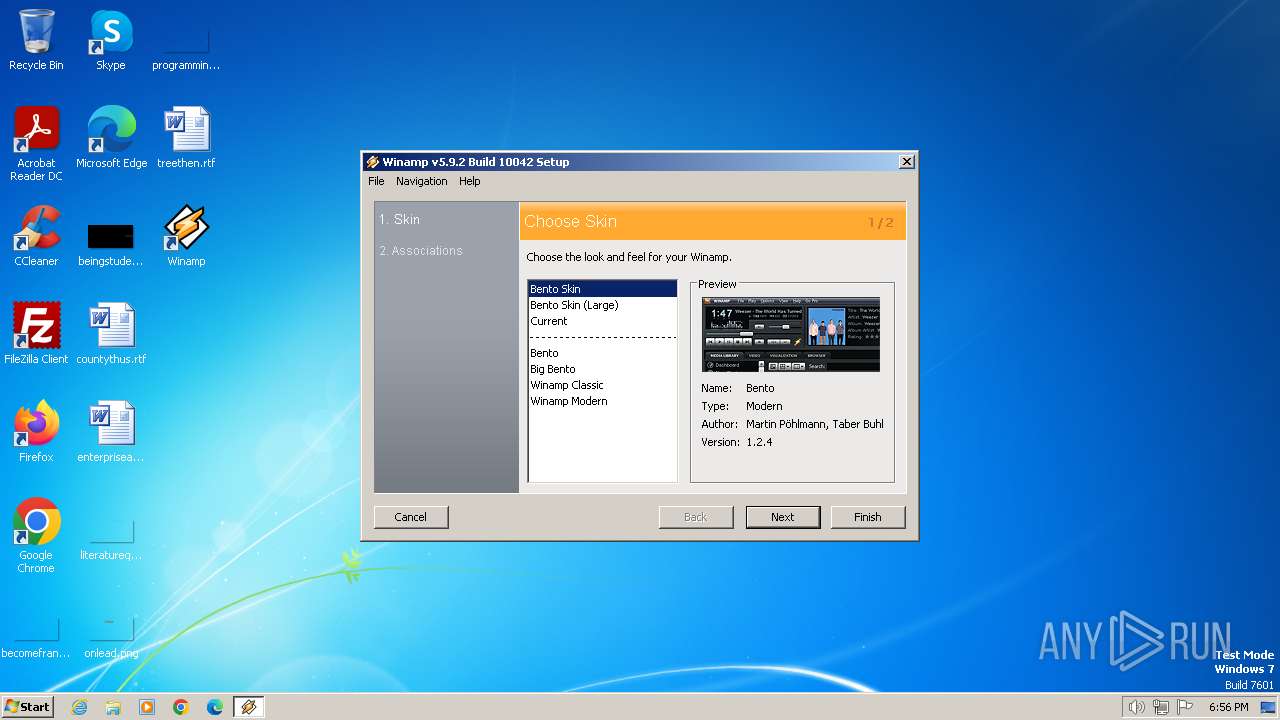
Task: Click the greyed-out Back button
Action: pos(696,517)
